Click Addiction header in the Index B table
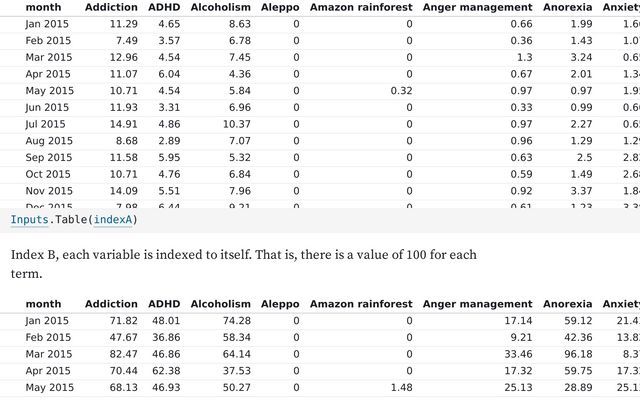Screen dimensions: 640x400 [x=111, y=304]
